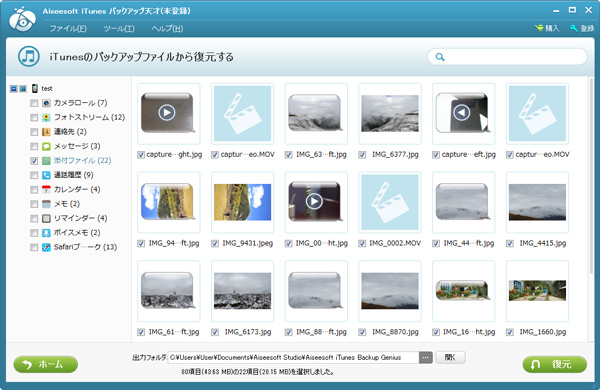Click the Calendar (カレンダー) icon

coord(46,189)
